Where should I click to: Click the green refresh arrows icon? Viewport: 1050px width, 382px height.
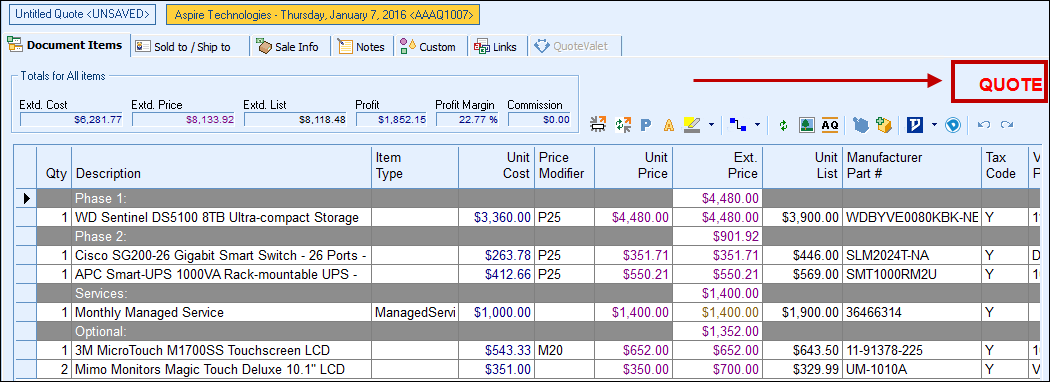coord(783,125)
